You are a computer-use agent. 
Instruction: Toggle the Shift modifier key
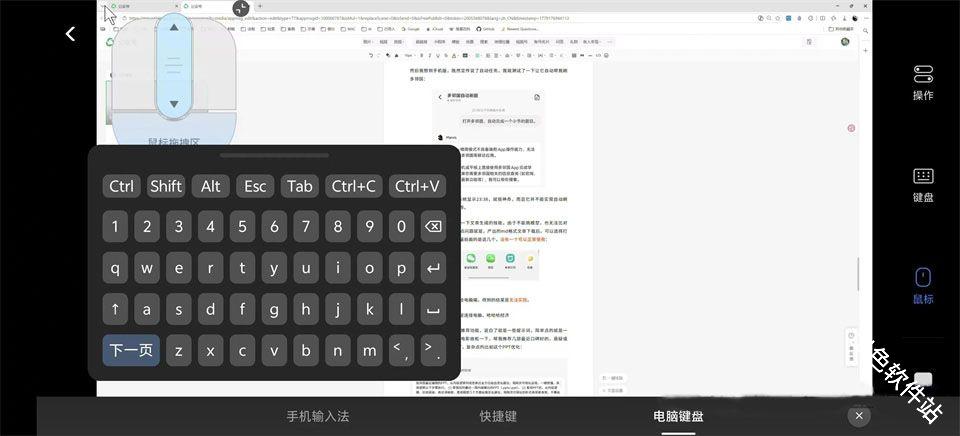[x=166, y=186]
